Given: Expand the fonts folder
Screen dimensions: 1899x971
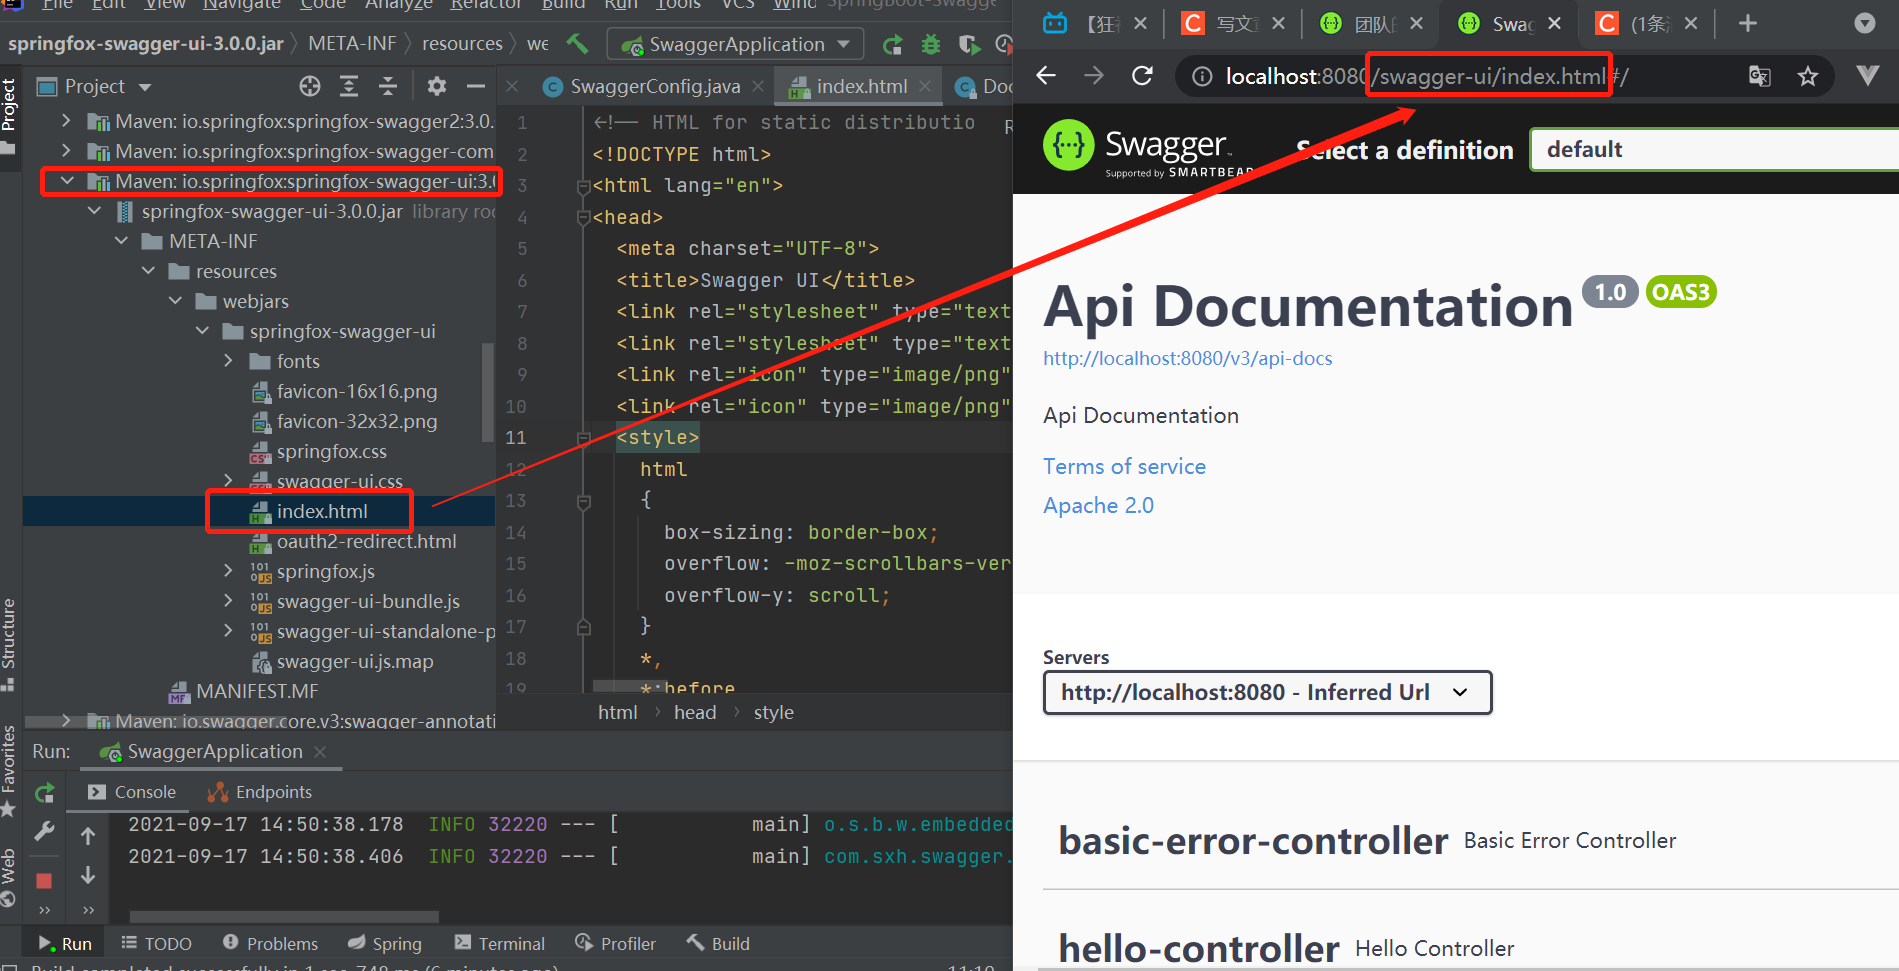Looking at the screenshot, I should pos(229,361).
